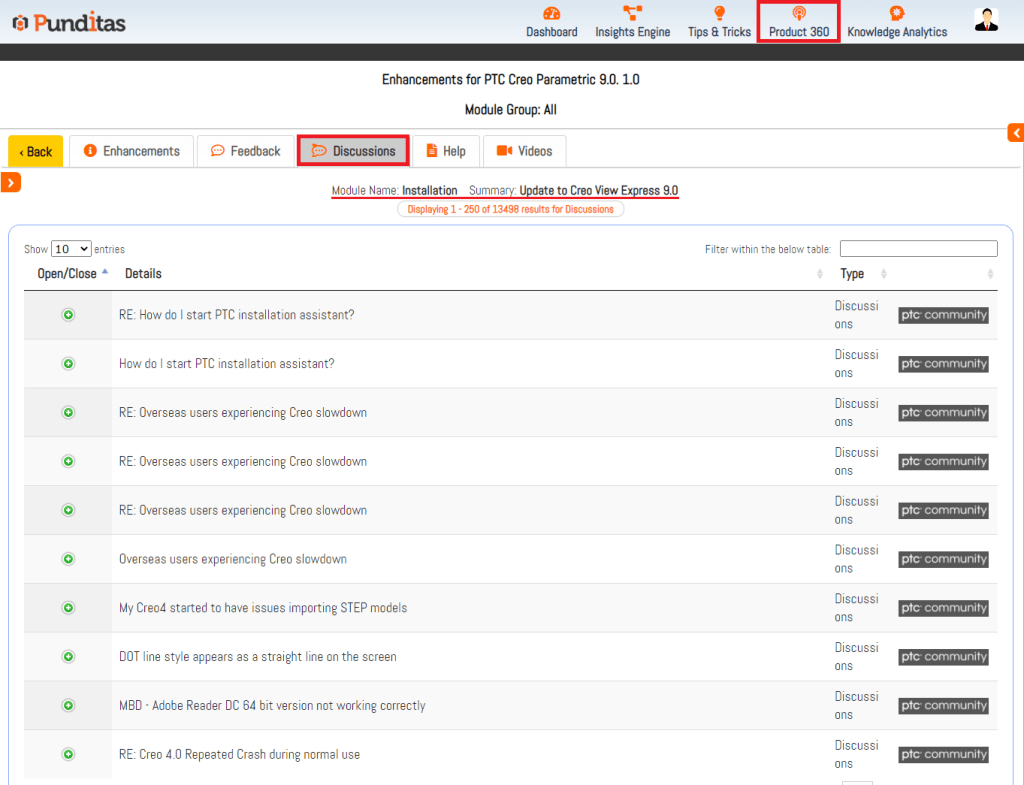The image size is (1024, 785).
Task: Click the yellow Back button
Action: point(36,152)
